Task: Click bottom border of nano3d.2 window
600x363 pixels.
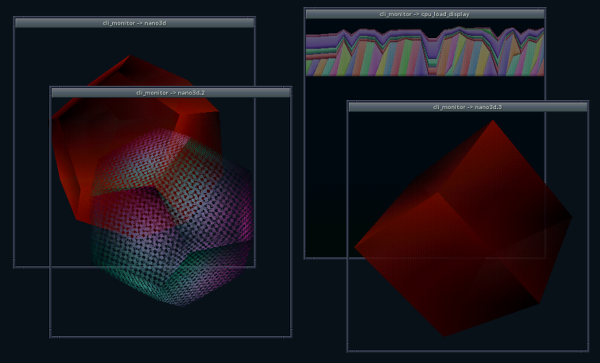Action: (x=171, y=337)
